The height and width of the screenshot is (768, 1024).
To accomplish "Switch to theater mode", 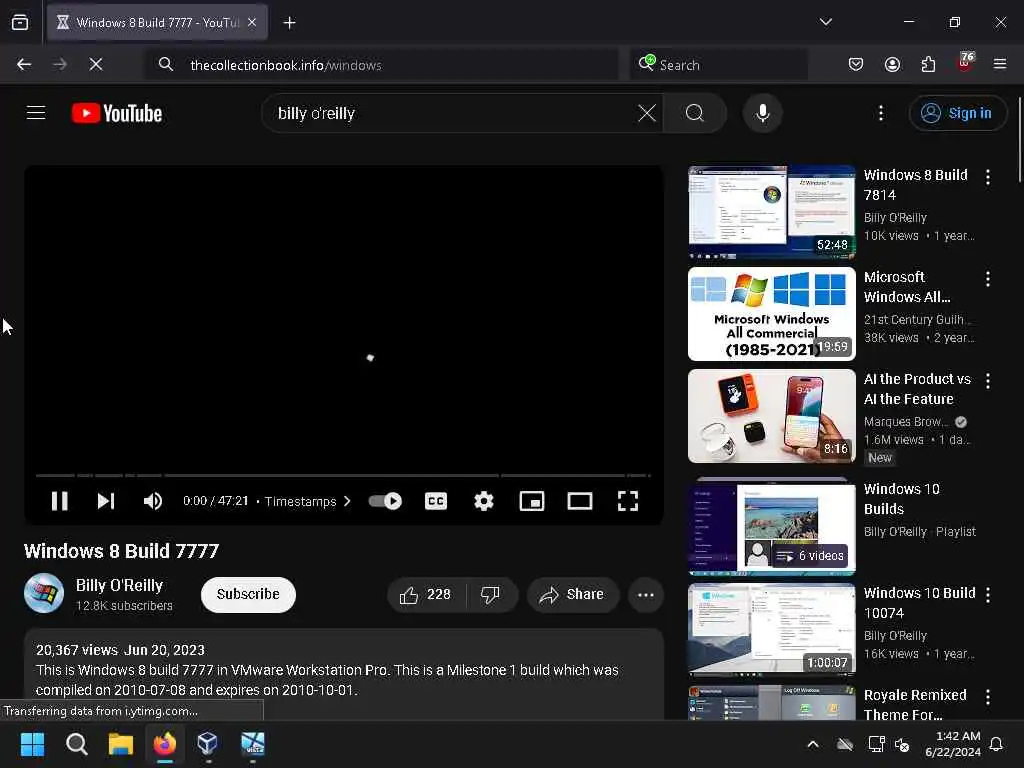I will tap(580, 501).
